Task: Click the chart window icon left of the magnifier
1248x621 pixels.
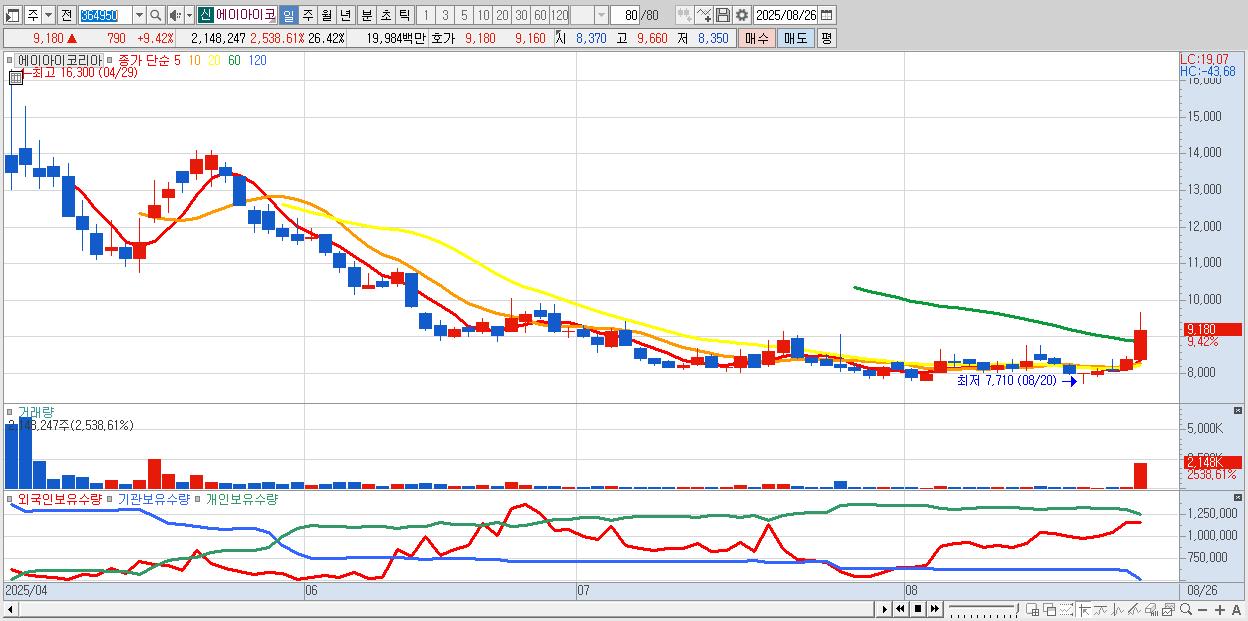Action: pyautogui.click(x=1168, y=610)
